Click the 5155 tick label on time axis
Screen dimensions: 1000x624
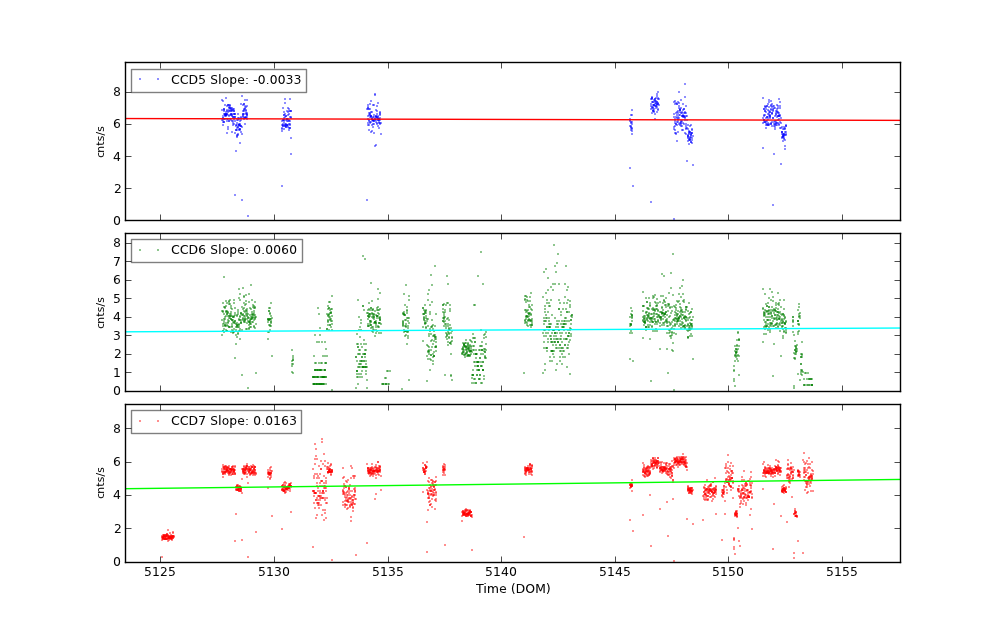point(842,572)
